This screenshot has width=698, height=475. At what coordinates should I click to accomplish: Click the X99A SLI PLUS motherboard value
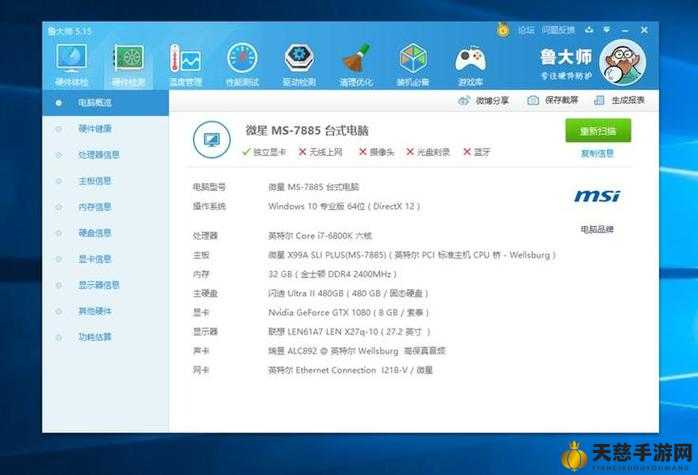(x=412, y=255)
